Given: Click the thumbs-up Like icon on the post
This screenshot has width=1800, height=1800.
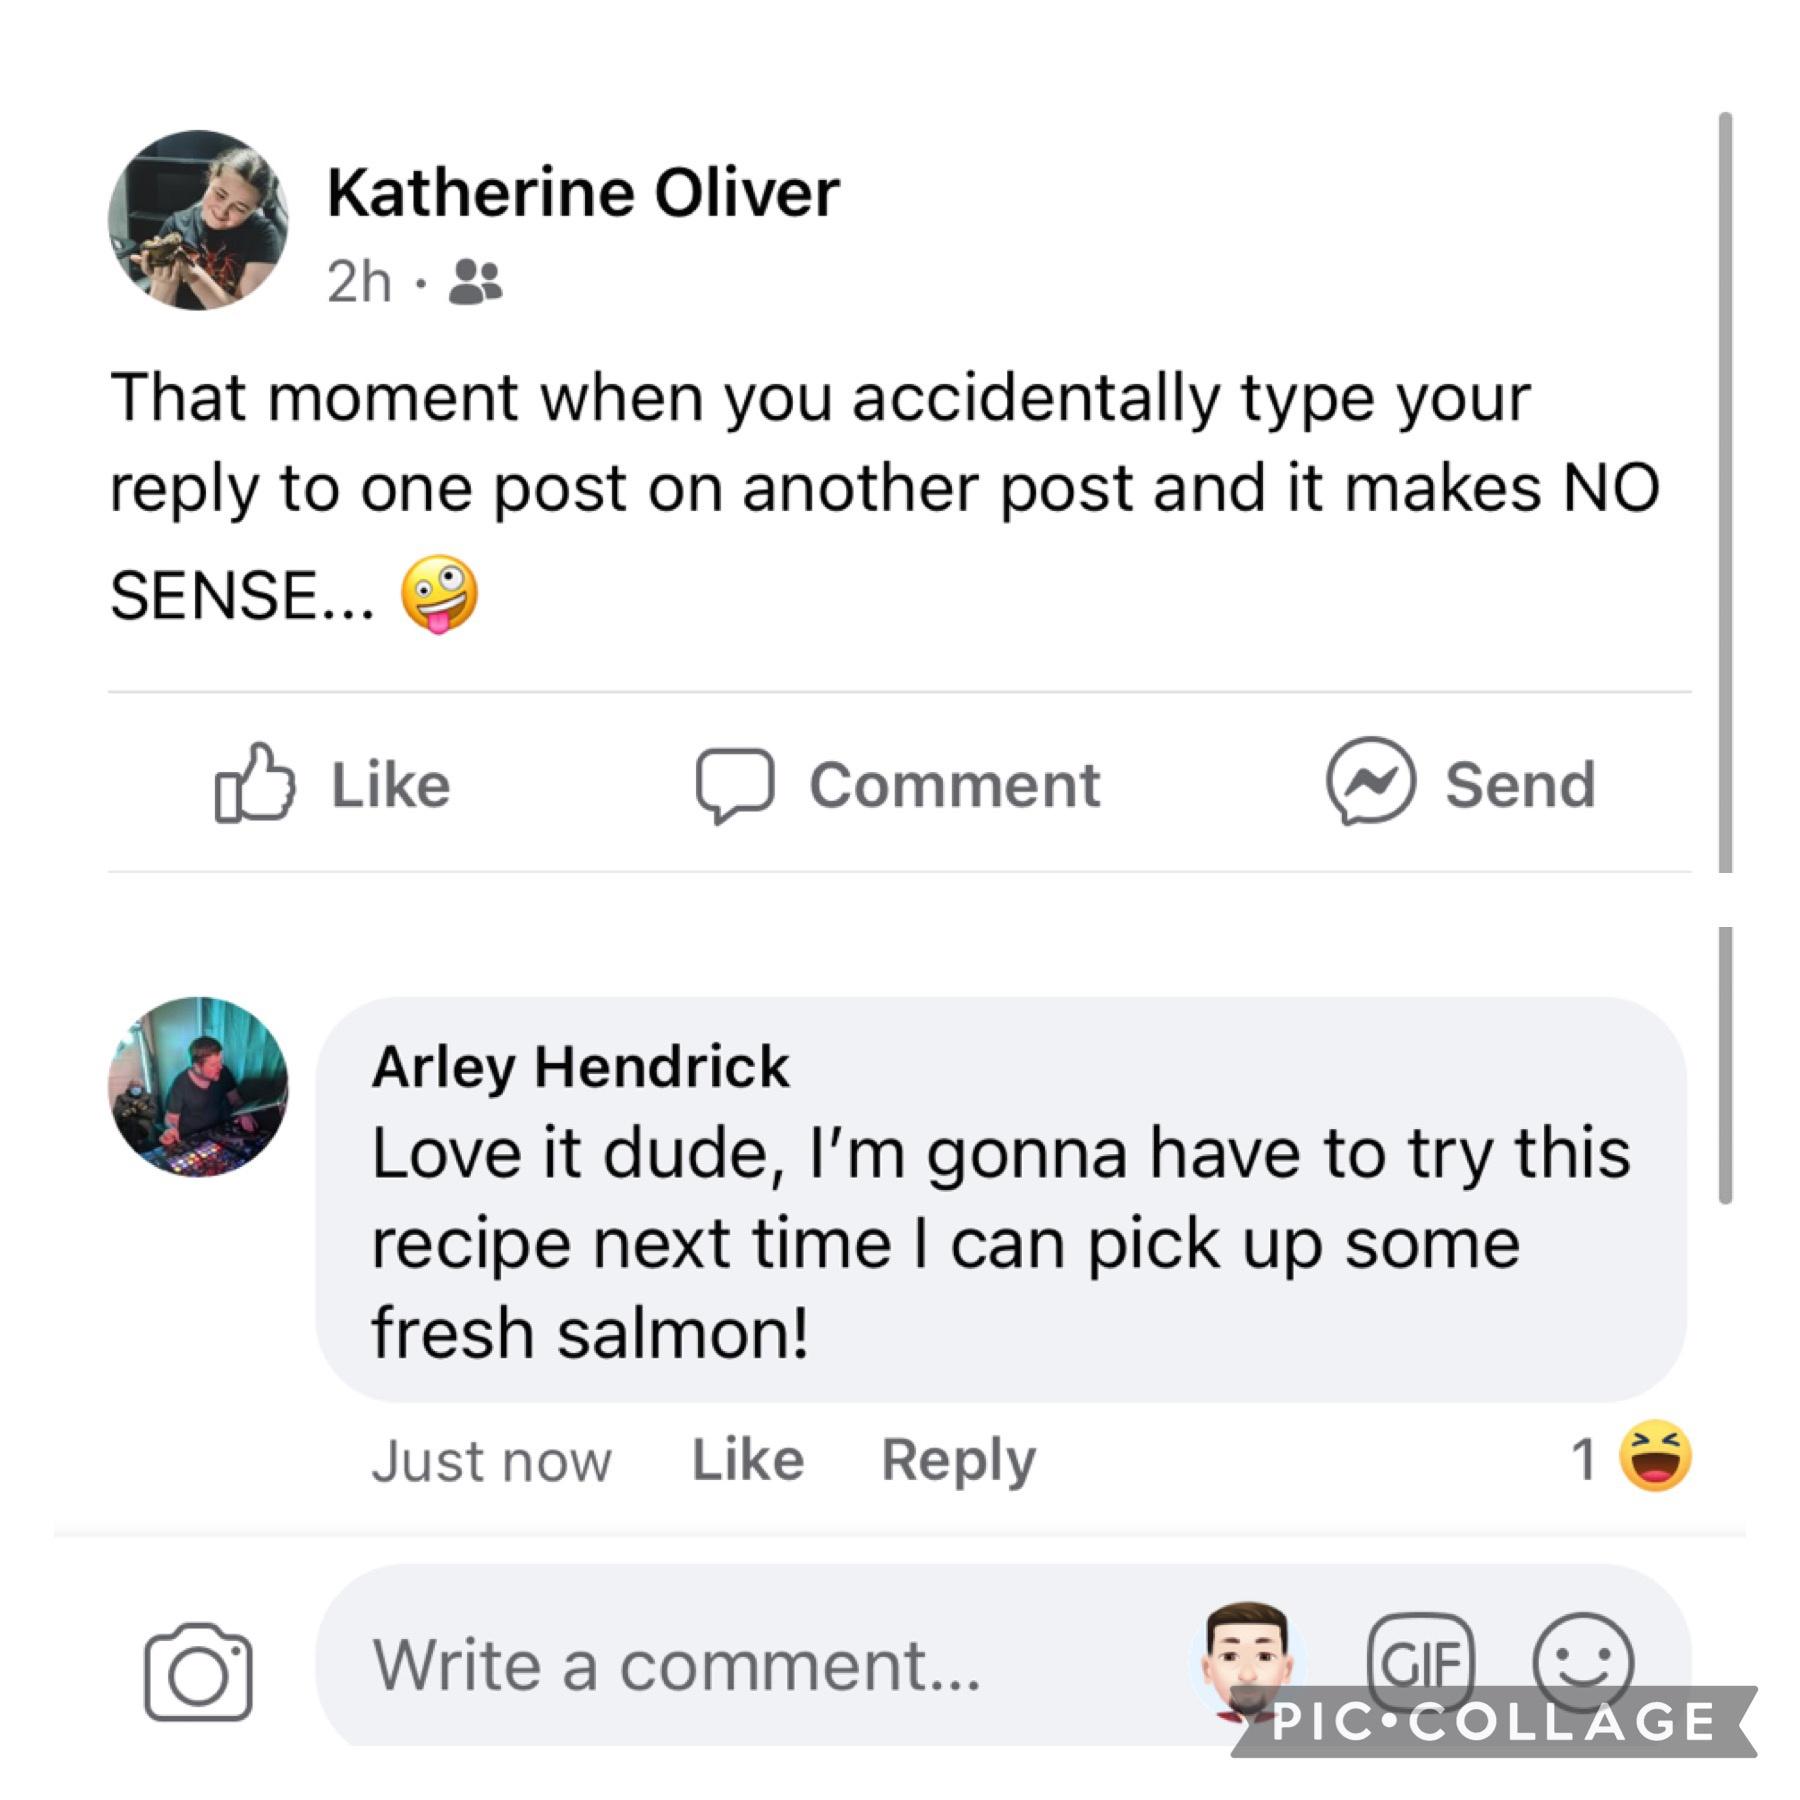Looking at the screenshot, I should [255, 783].
